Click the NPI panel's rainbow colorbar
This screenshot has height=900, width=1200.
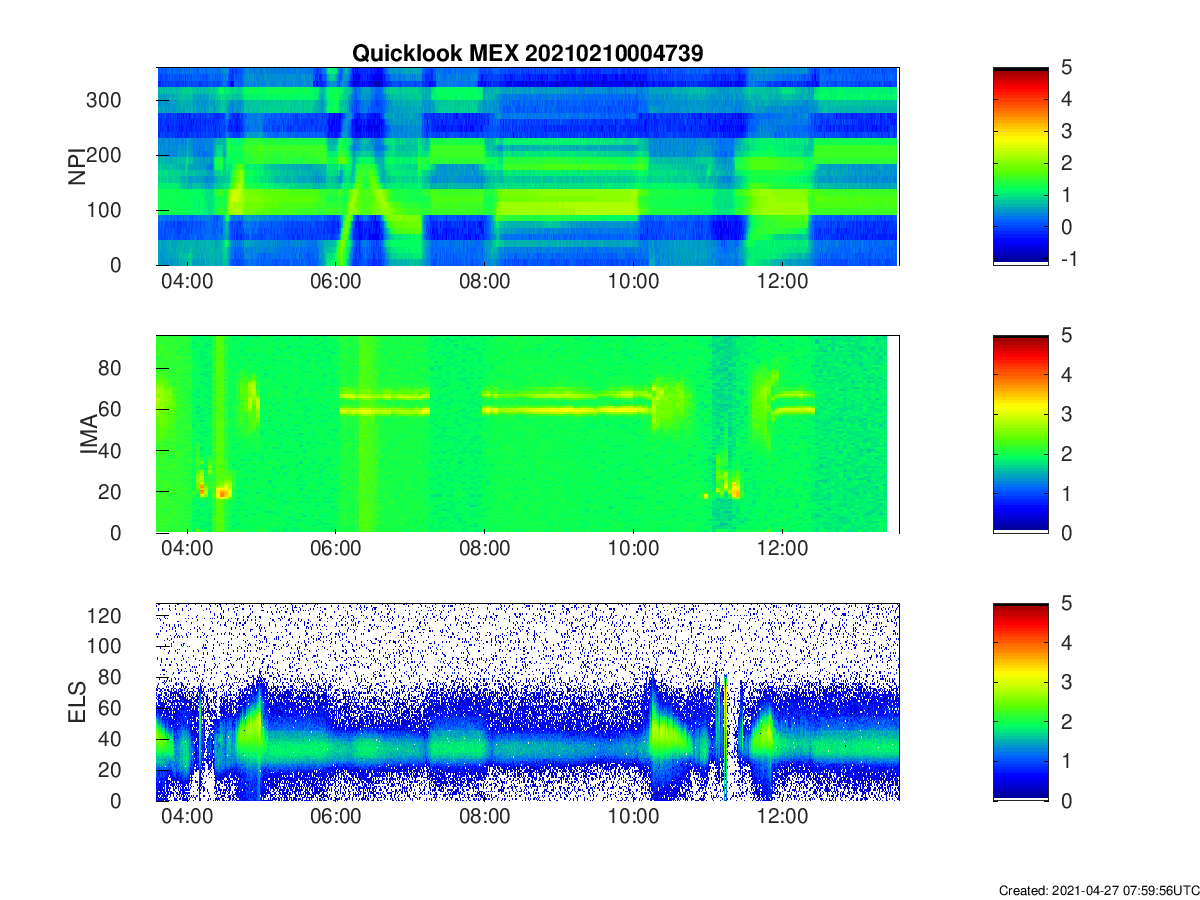point(1020,166)
